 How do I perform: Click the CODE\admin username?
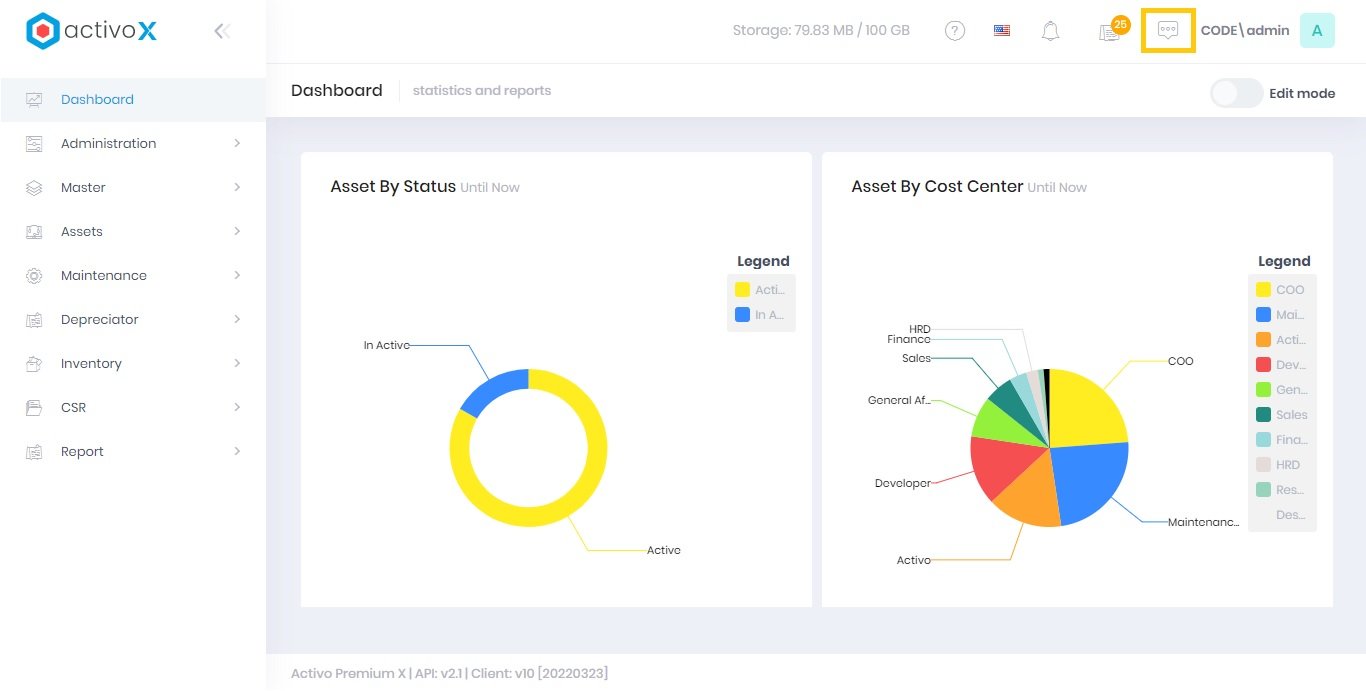(x=1244, y=31)
